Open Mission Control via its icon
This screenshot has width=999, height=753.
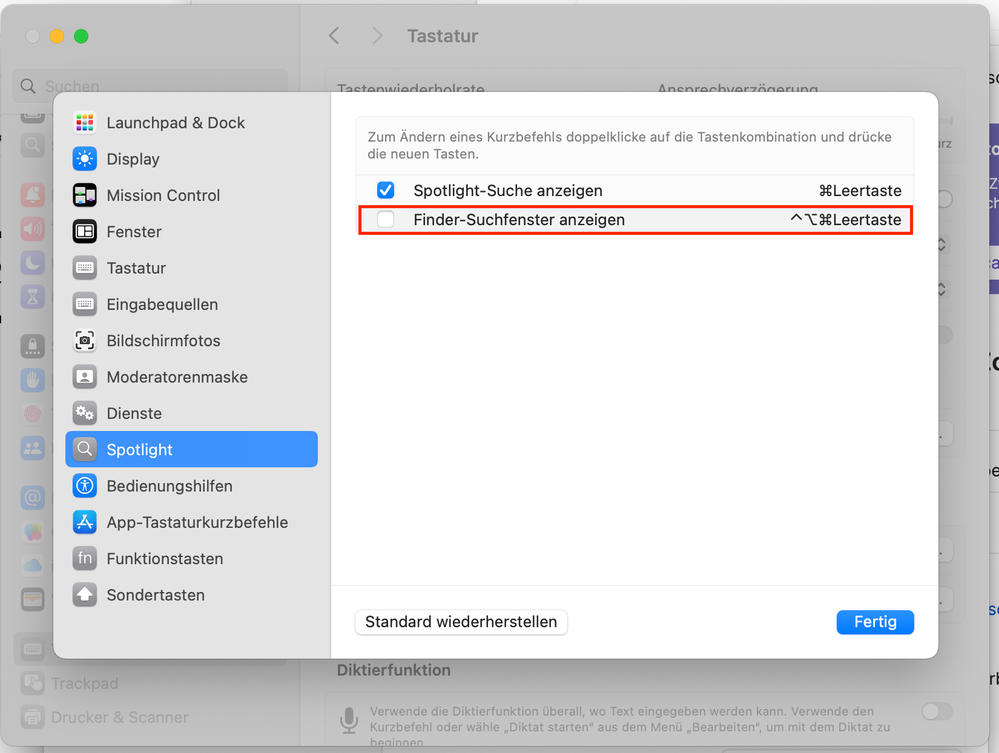(85, 195)
